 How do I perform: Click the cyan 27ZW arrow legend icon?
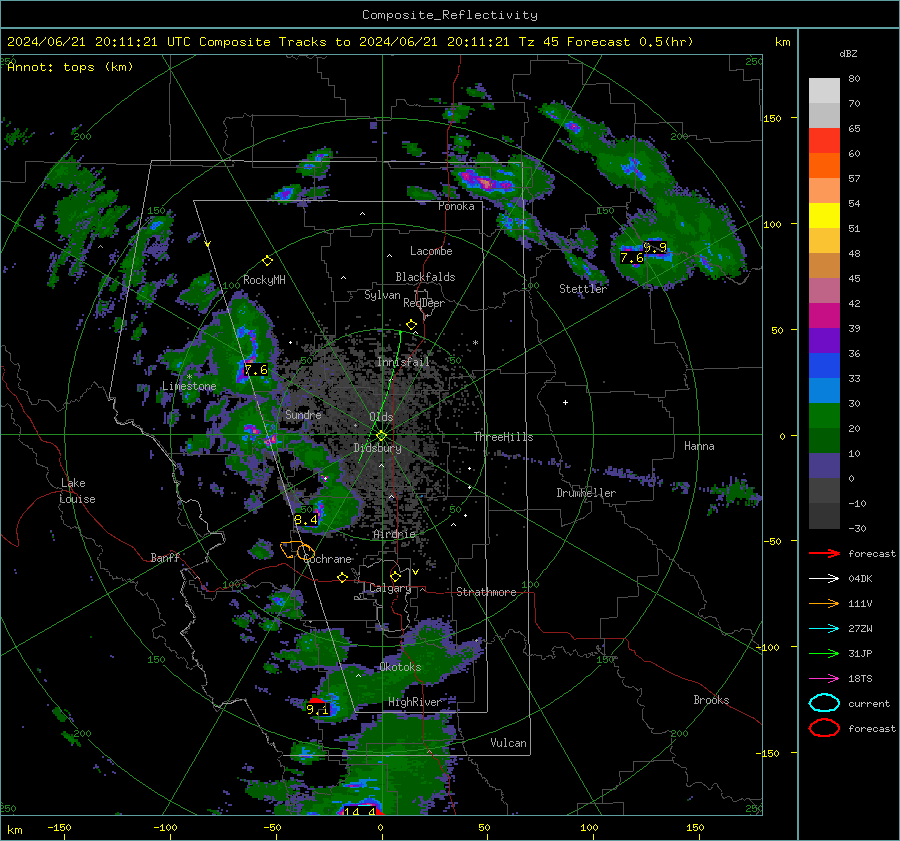coord(824,629)
